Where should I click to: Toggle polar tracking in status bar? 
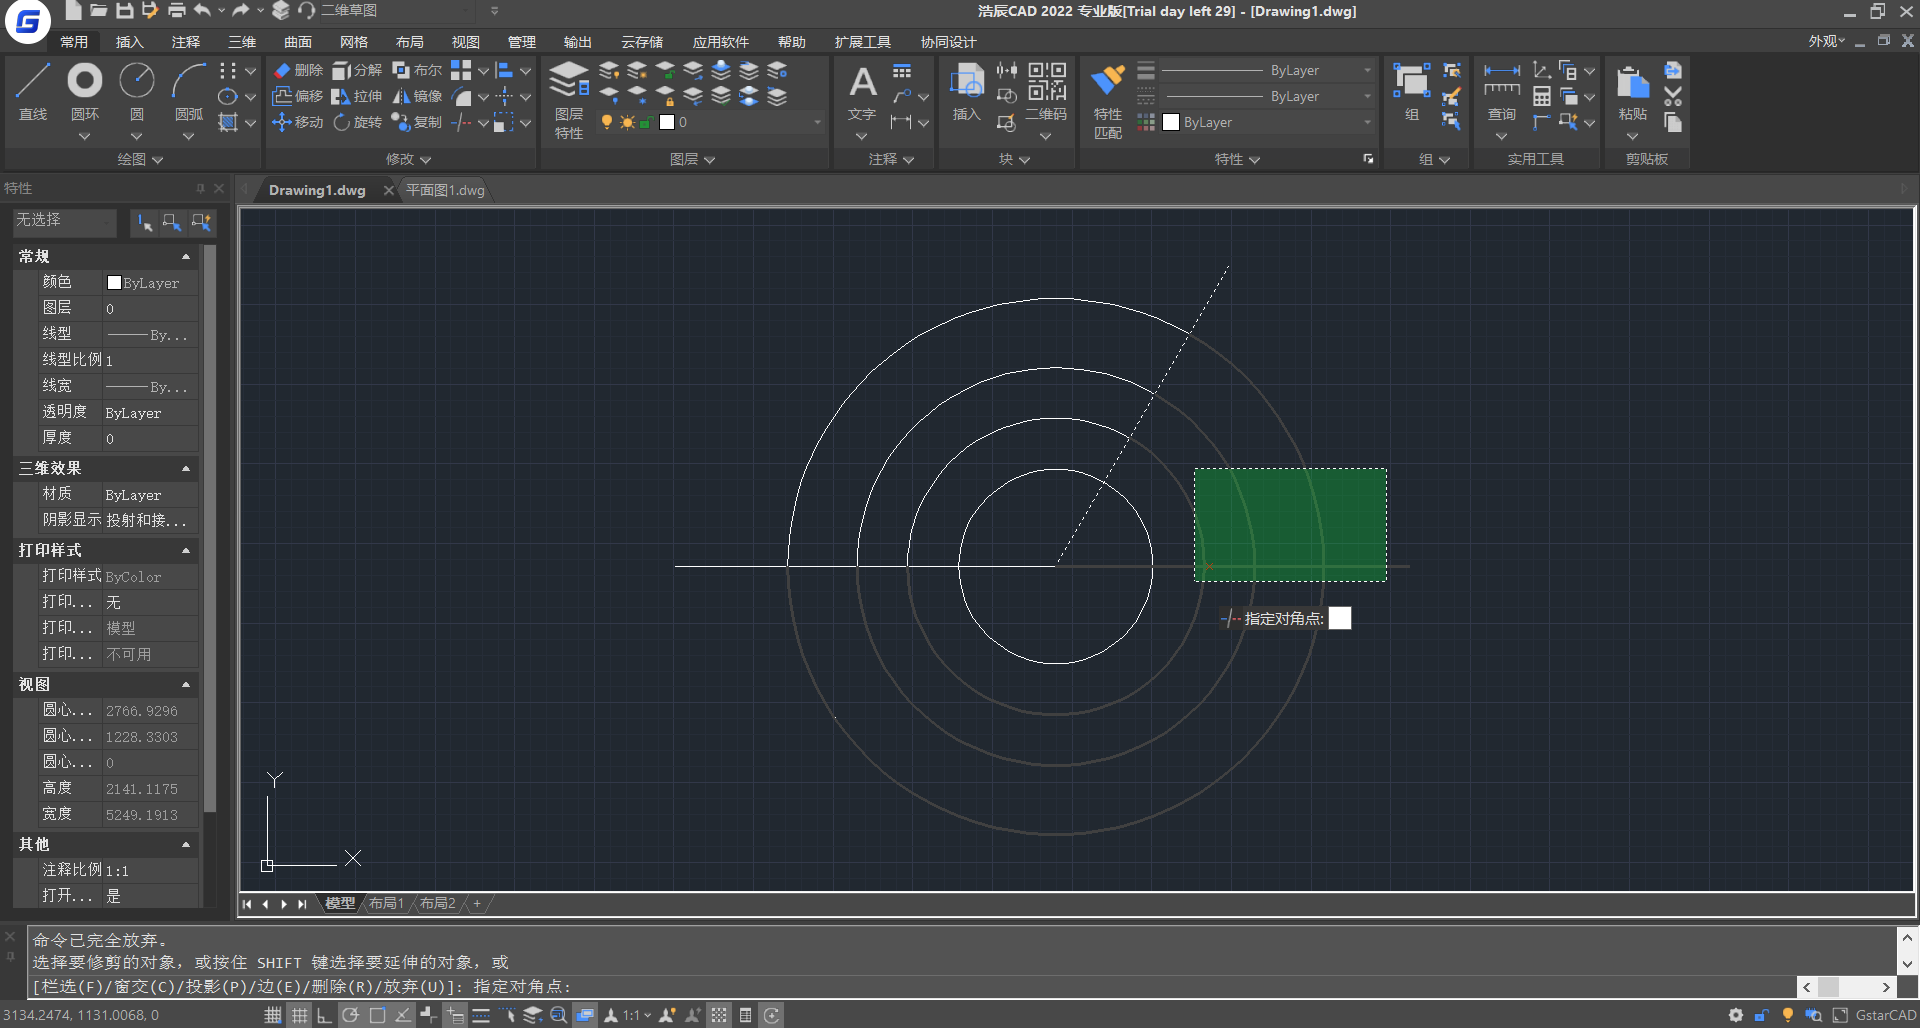tap(350, 1015)
